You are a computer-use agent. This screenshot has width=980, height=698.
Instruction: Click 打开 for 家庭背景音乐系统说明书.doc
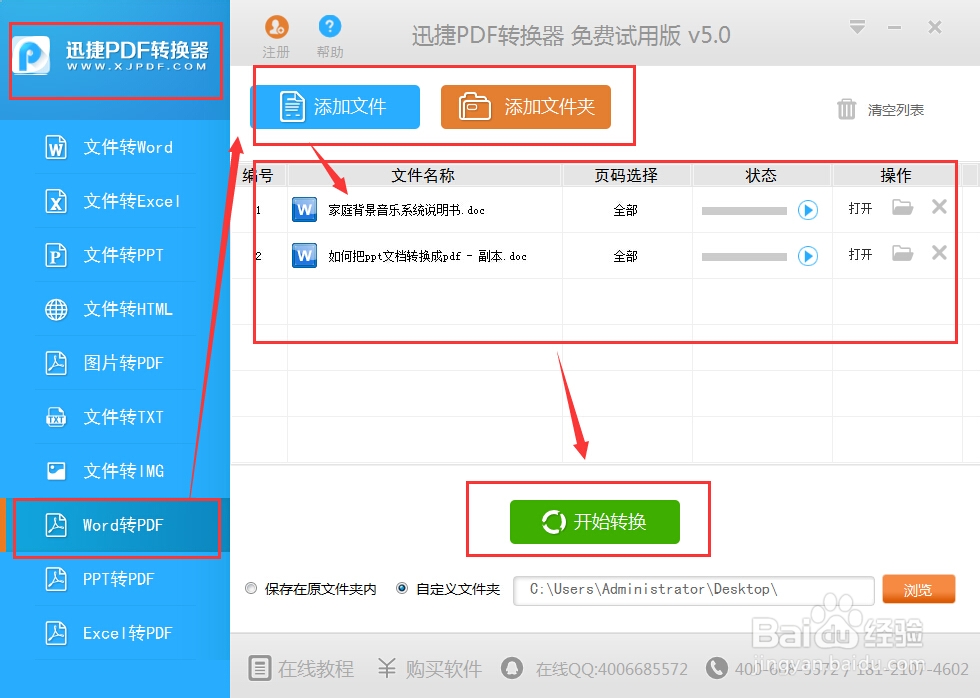coord(860,208)
